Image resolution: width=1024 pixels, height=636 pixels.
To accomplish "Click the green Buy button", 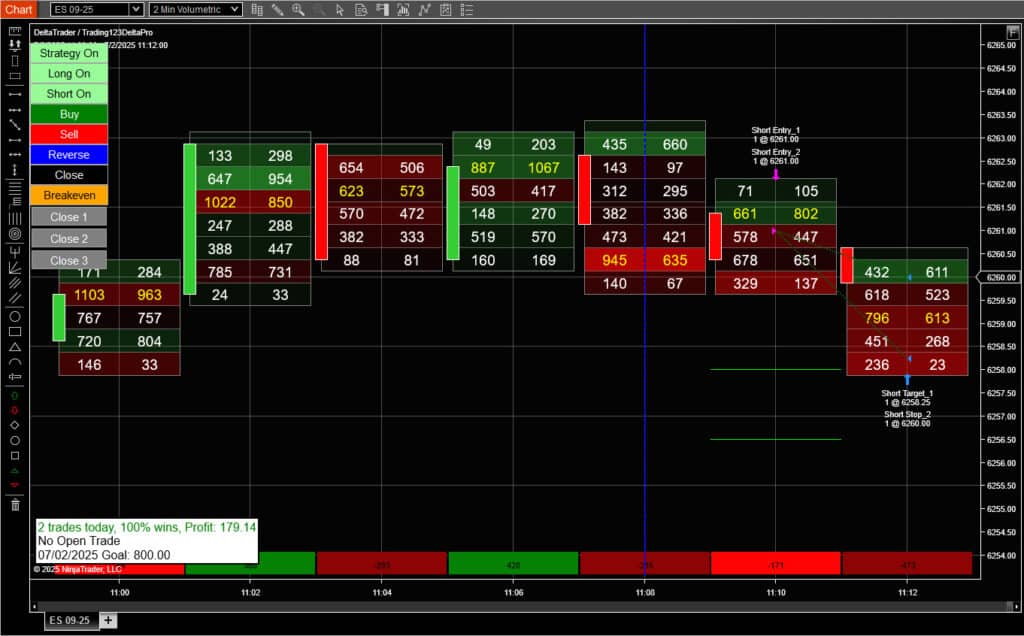I will pyautogui.click(x=69, y=114).
